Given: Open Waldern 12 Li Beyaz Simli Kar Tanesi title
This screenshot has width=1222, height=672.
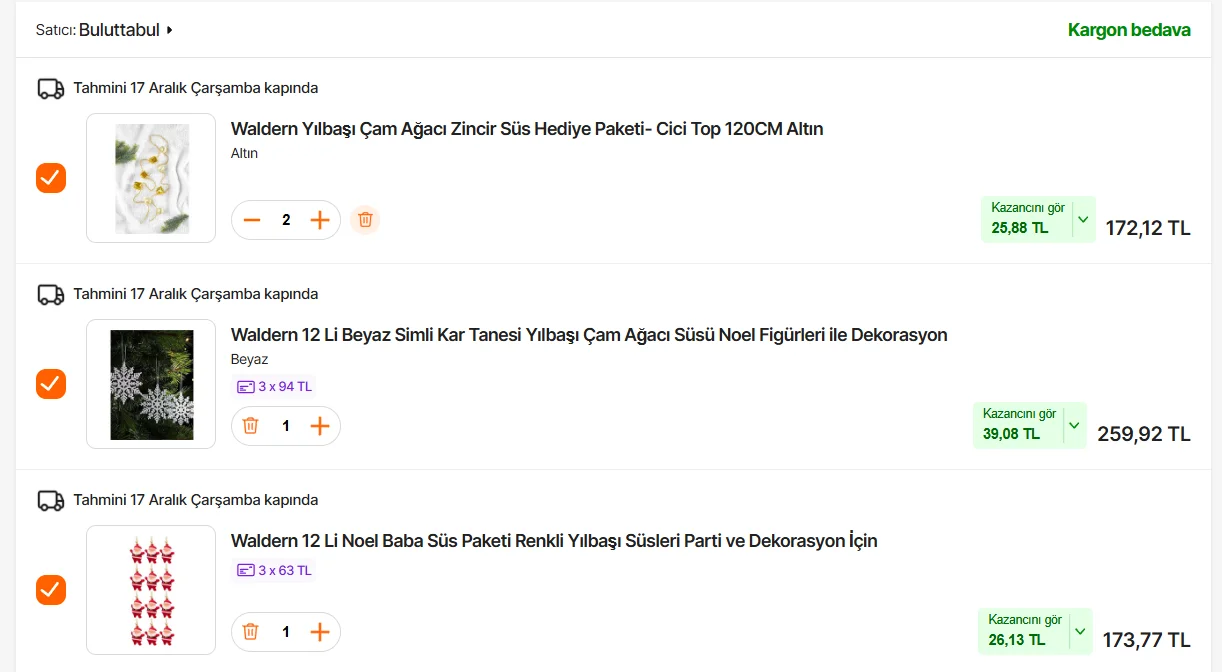Looking at the screenshot, I should (x=589, y=335).
